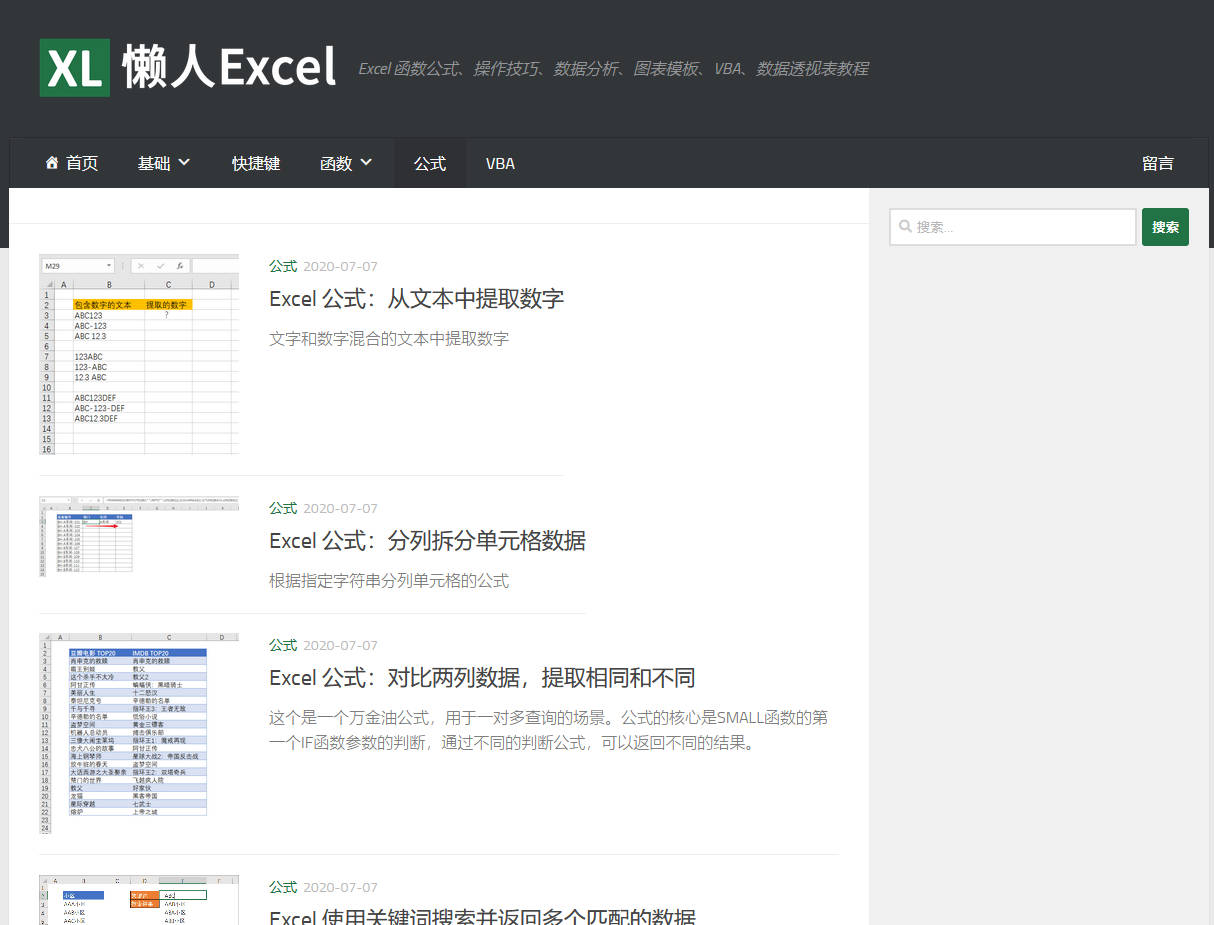The height and width of the screenshot is (925, 1214).
Task: Click the first article's spreadsheet thumbnail
Action: coord(138,353)
